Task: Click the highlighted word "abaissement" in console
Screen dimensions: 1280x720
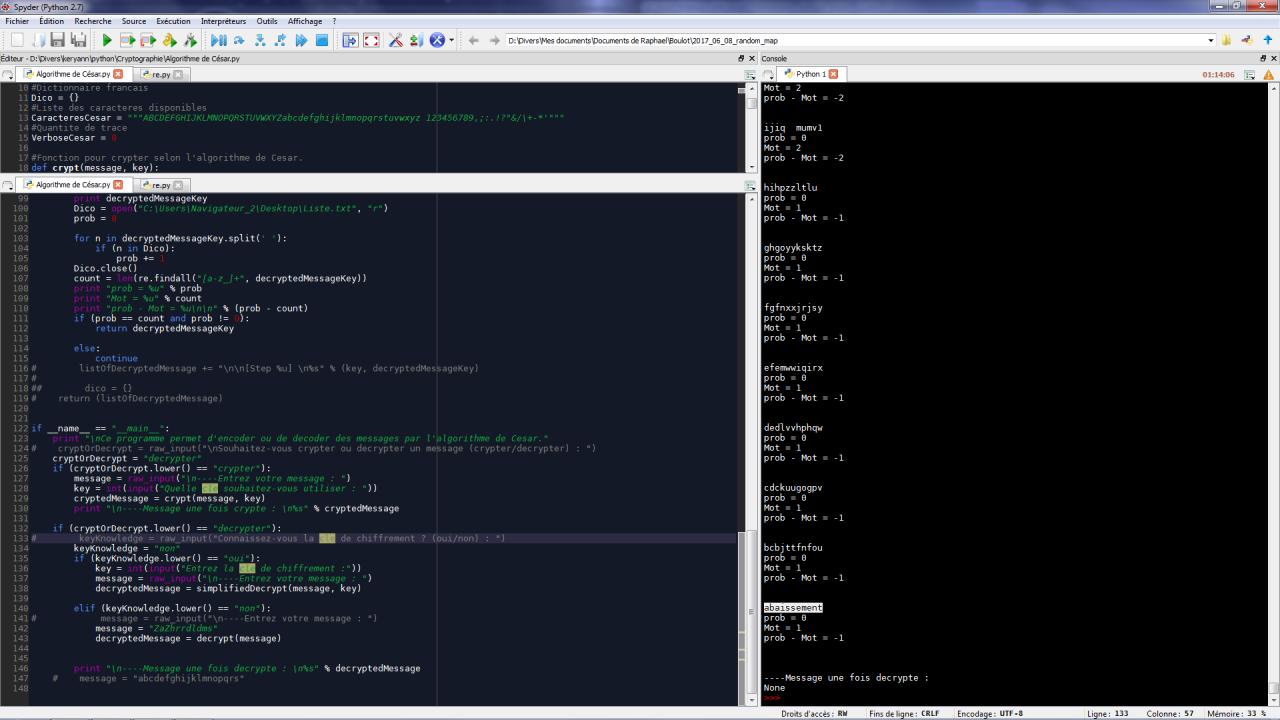Action: click(793, 608)
